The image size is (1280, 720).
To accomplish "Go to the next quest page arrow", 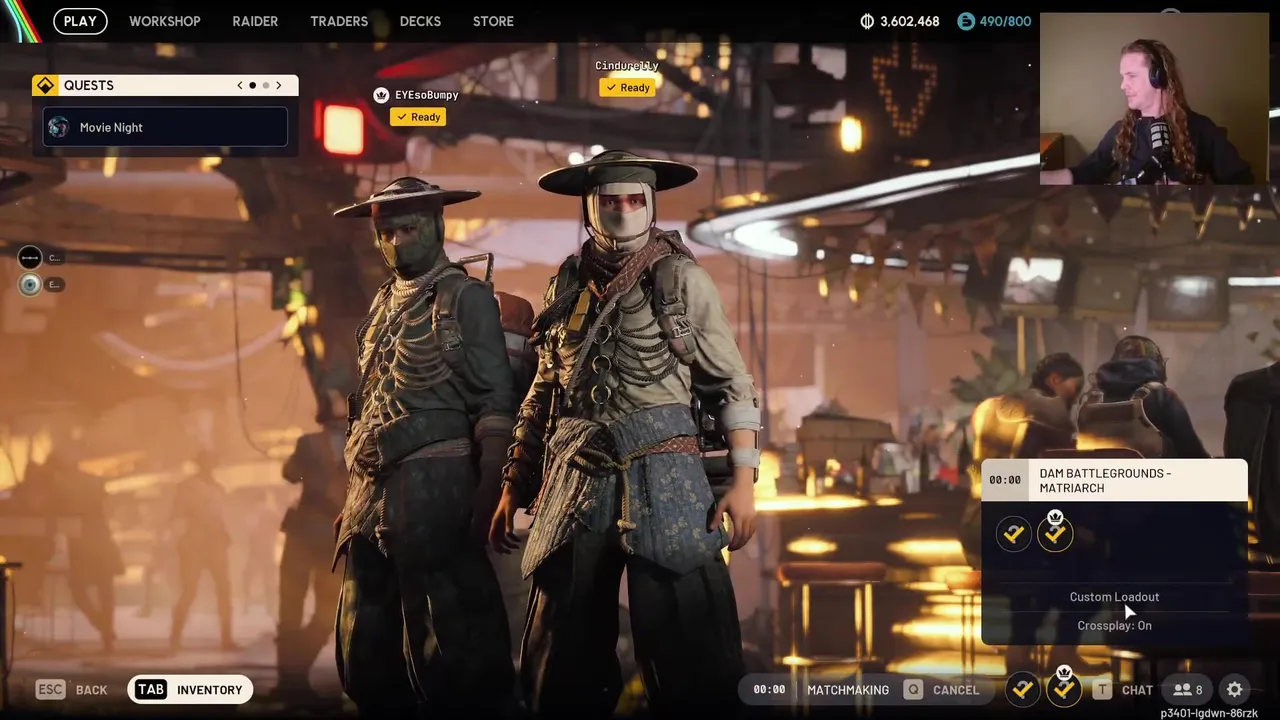I will (x=279, y=85).
